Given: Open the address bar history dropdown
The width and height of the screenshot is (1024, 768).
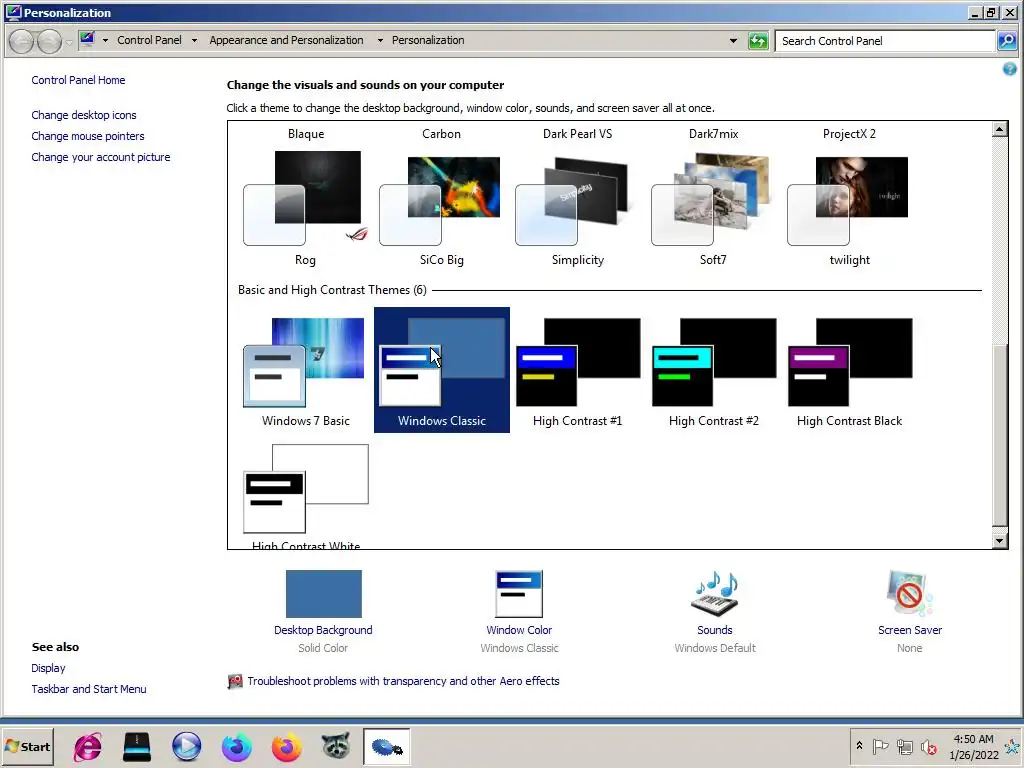Looking at the screenshot, I should tap(733, 41).
